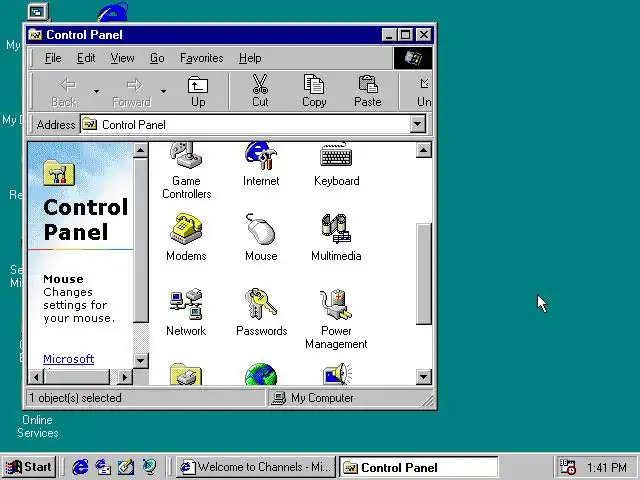This screenshot has height=480, width=640.
Task: Click the Up folder toolbar button
Action: (x=198, y=91)
